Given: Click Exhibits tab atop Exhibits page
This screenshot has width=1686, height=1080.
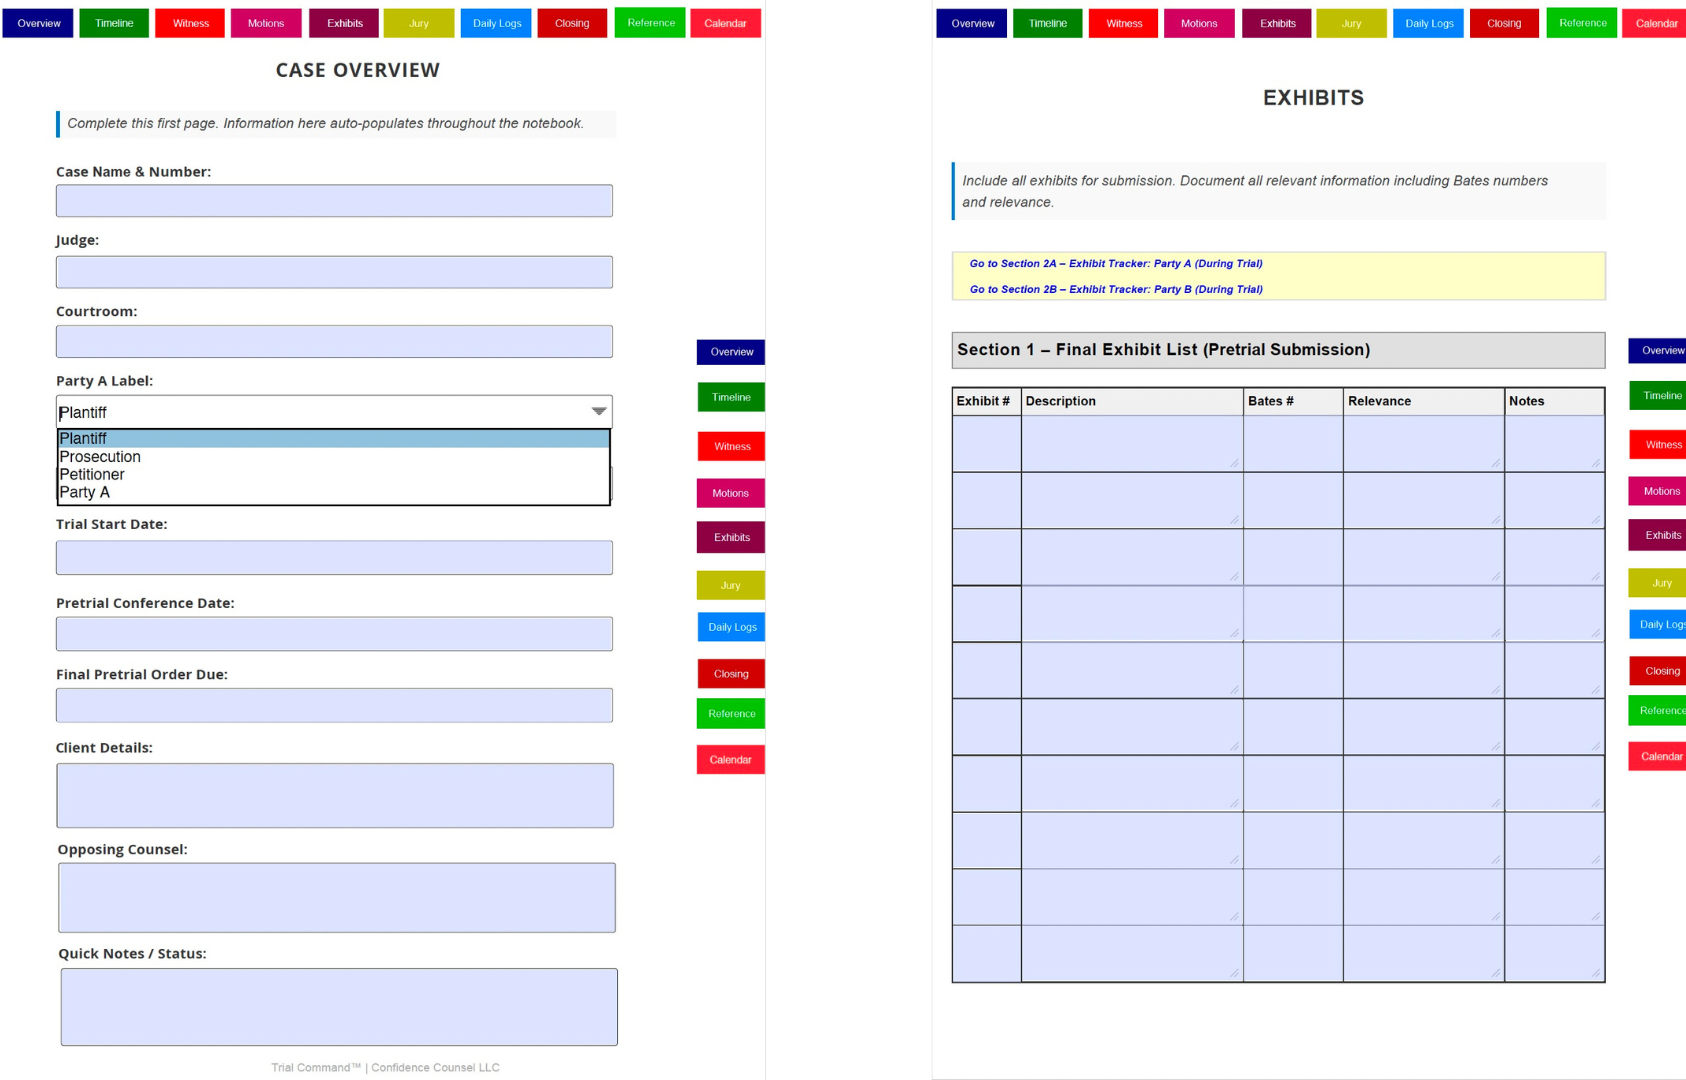Looking at the screenshot, I should point(1277,23).
